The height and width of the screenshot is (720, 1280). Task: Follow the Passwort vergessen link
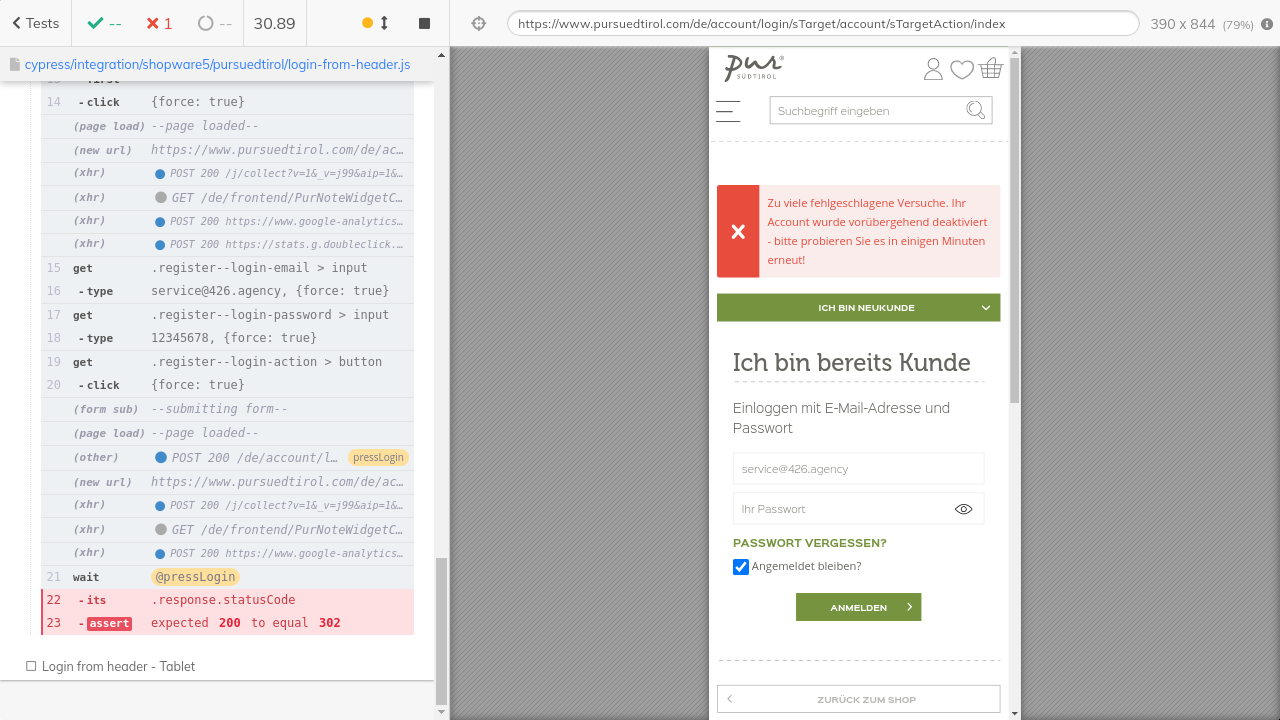pos(809,543)
